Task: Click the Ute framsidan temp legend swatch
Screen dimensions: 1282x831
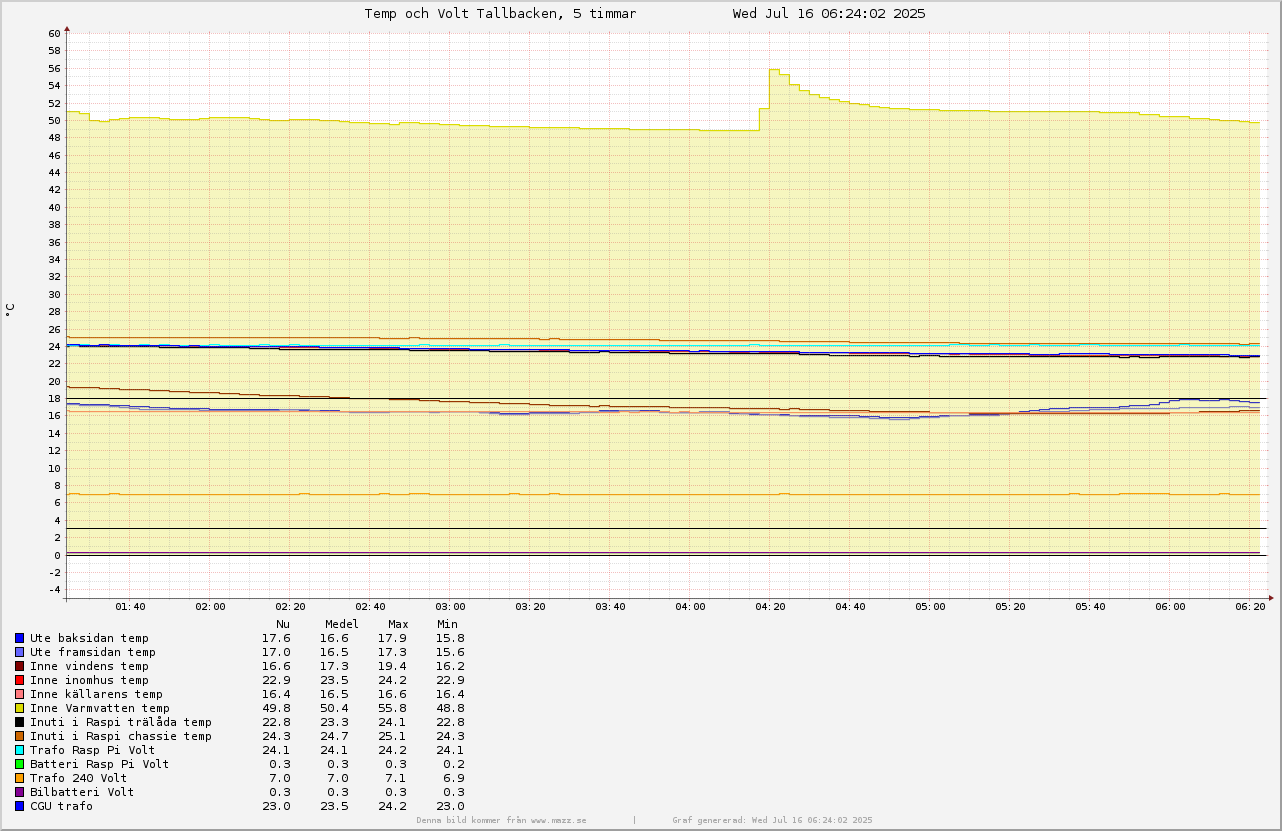Action: click(x=19, y=652)
